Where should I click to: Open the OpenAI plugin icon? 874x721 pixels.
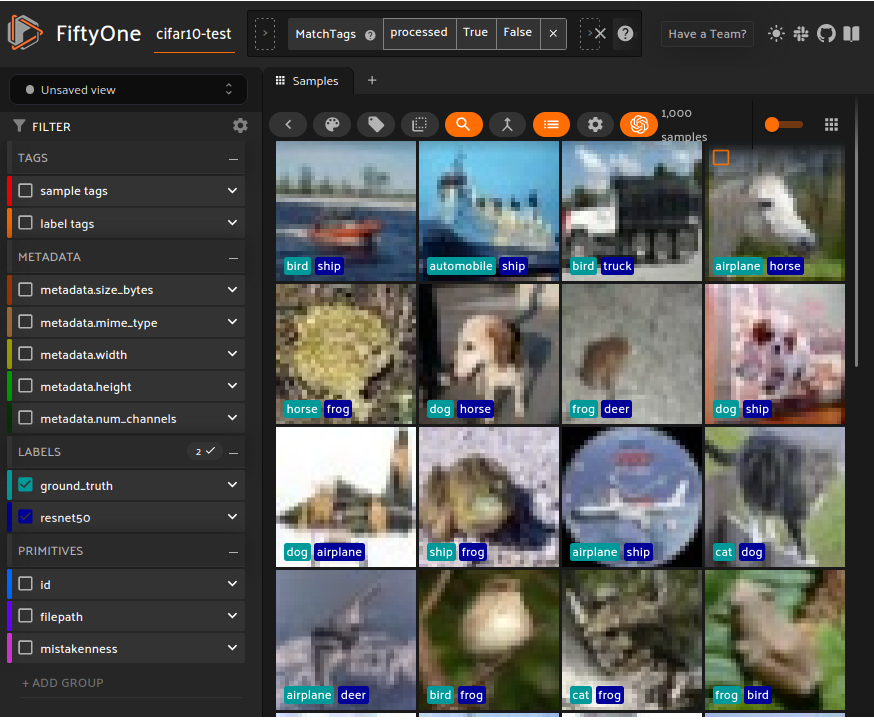tap(639, 125)
